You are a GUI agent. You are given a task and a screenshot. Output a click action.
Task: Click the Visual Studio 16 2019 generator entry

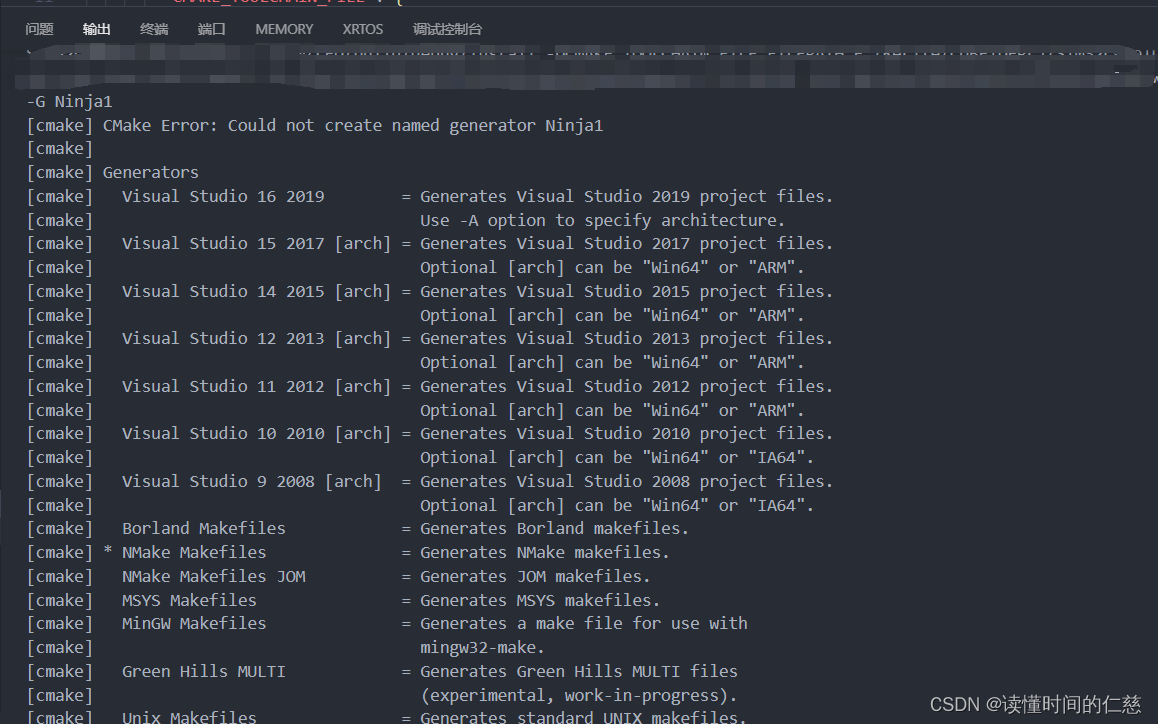(222, 196)
